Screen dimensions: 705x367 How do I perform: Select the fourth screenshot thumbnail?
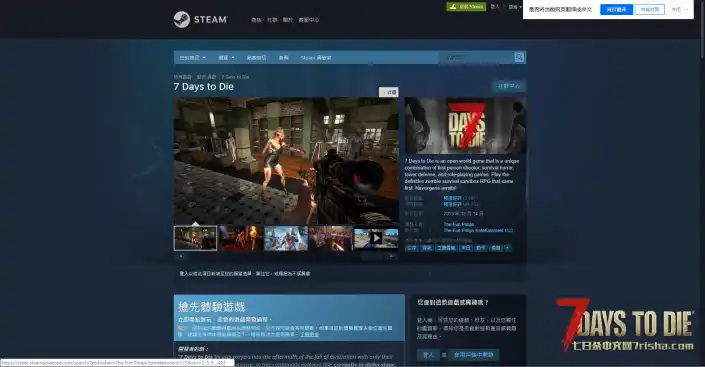tap(331, 238)
